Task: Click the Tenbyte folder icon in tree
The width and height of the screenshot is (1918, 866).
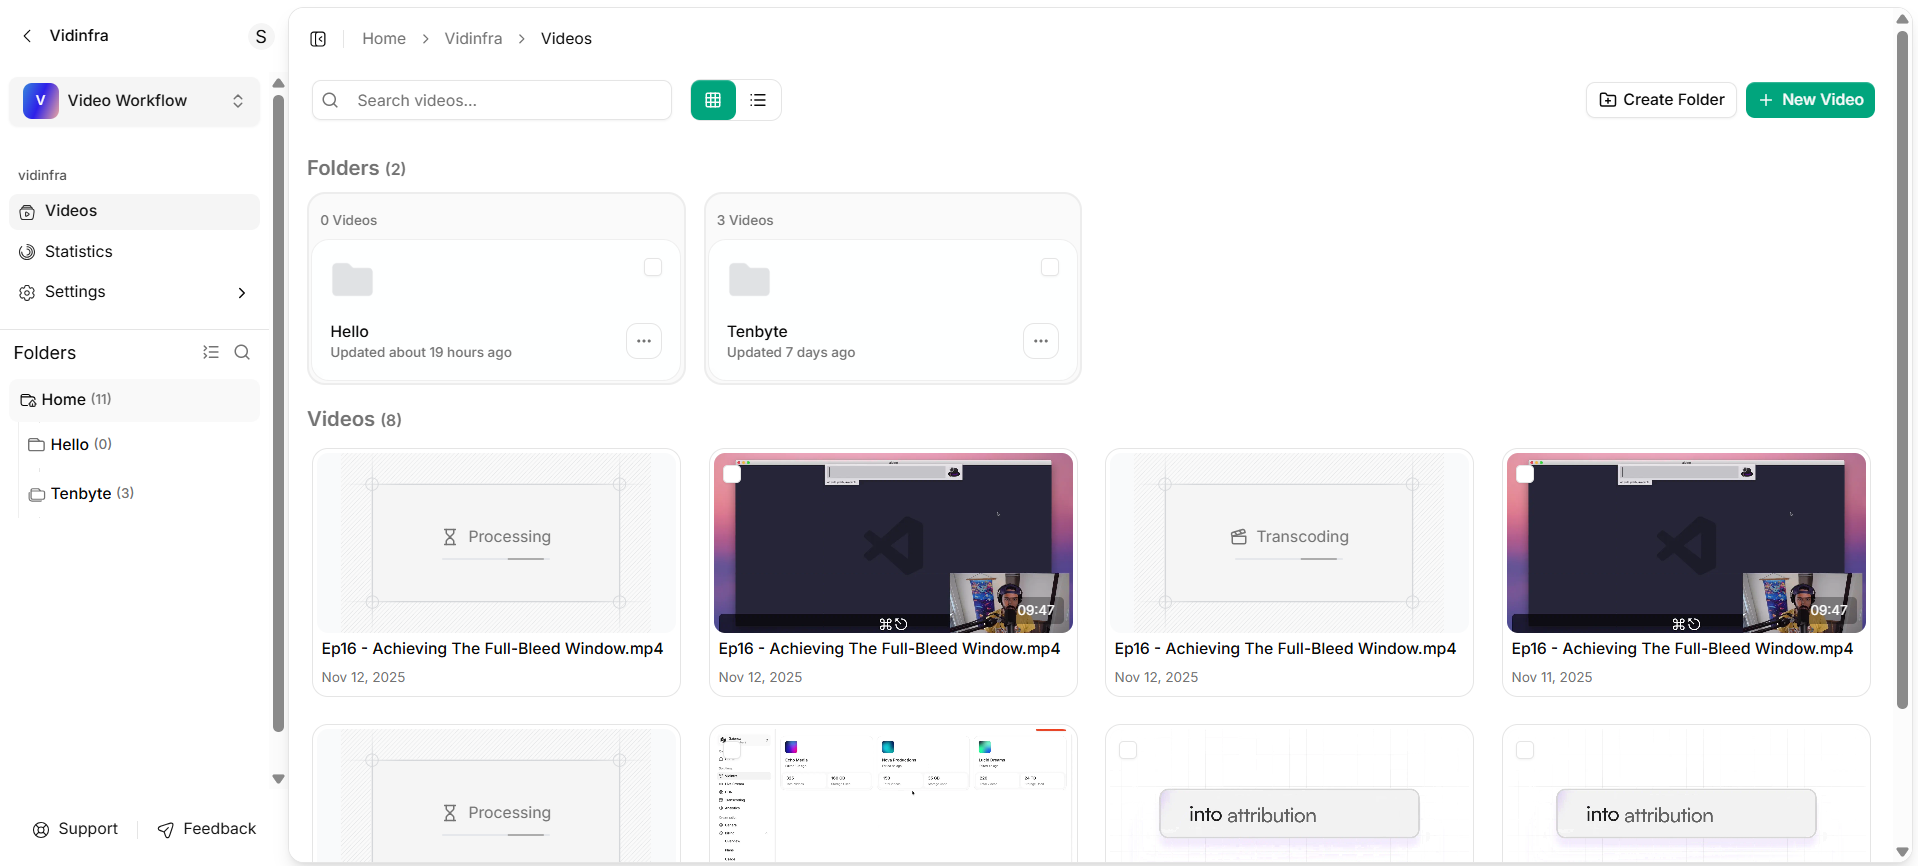Action: 37,494
